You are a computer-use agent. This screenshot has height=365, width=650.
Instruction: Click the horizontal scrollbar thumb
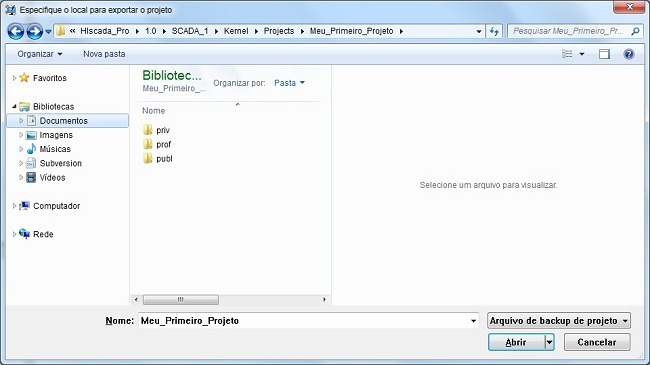point(181,299)
